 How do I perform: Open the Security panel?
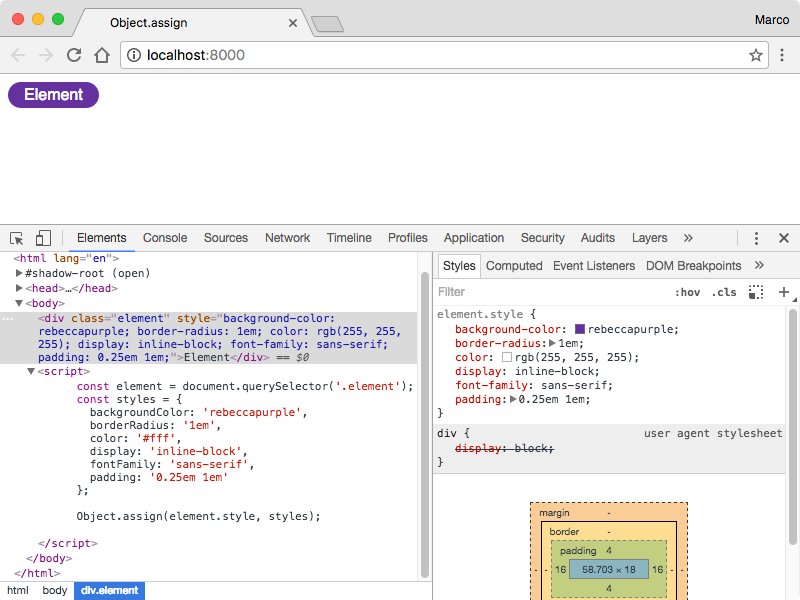point(542,238)
